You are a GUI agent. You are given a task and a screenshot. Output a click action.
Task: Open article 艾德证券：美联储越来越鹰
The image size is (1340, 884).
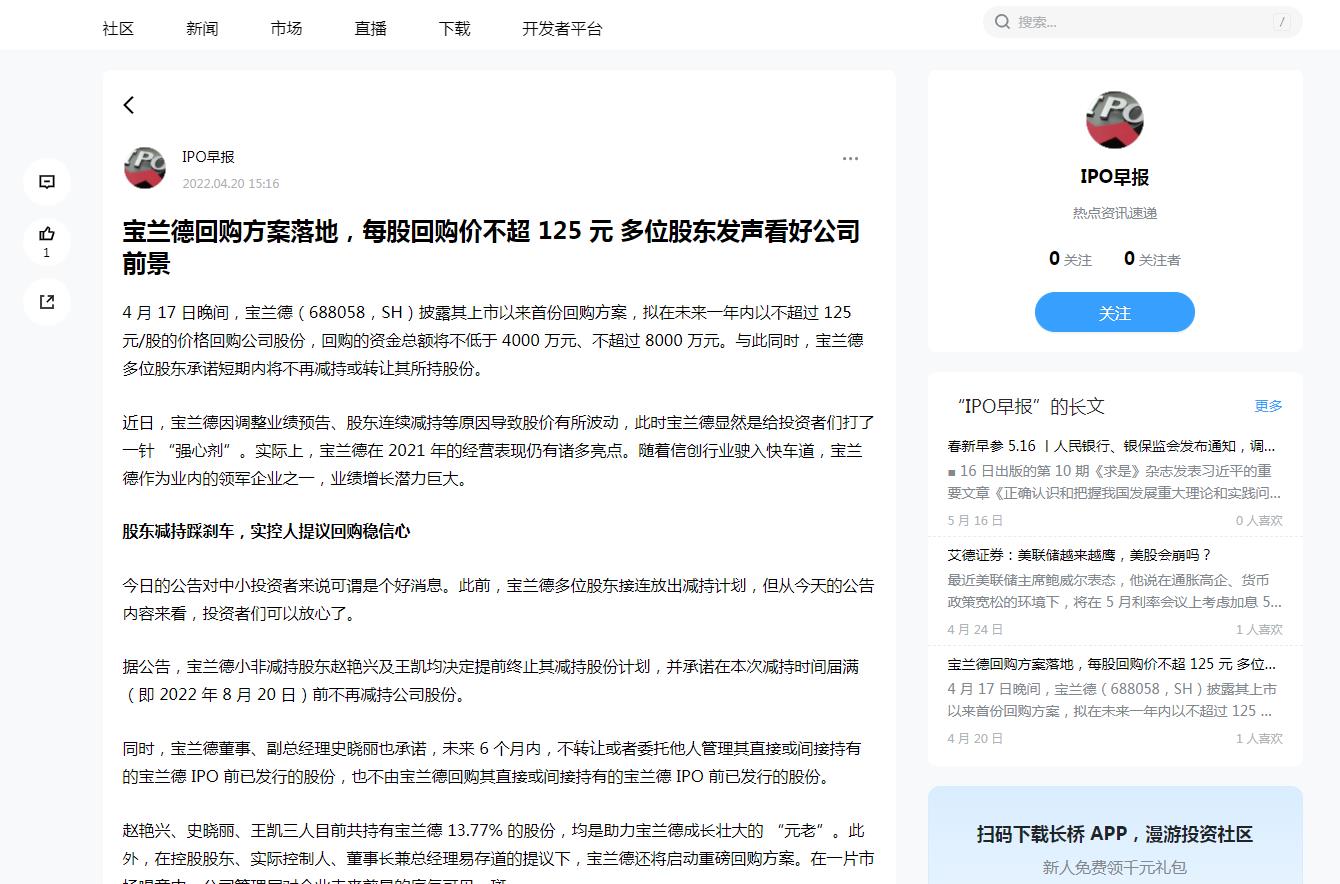[1080, 555]
